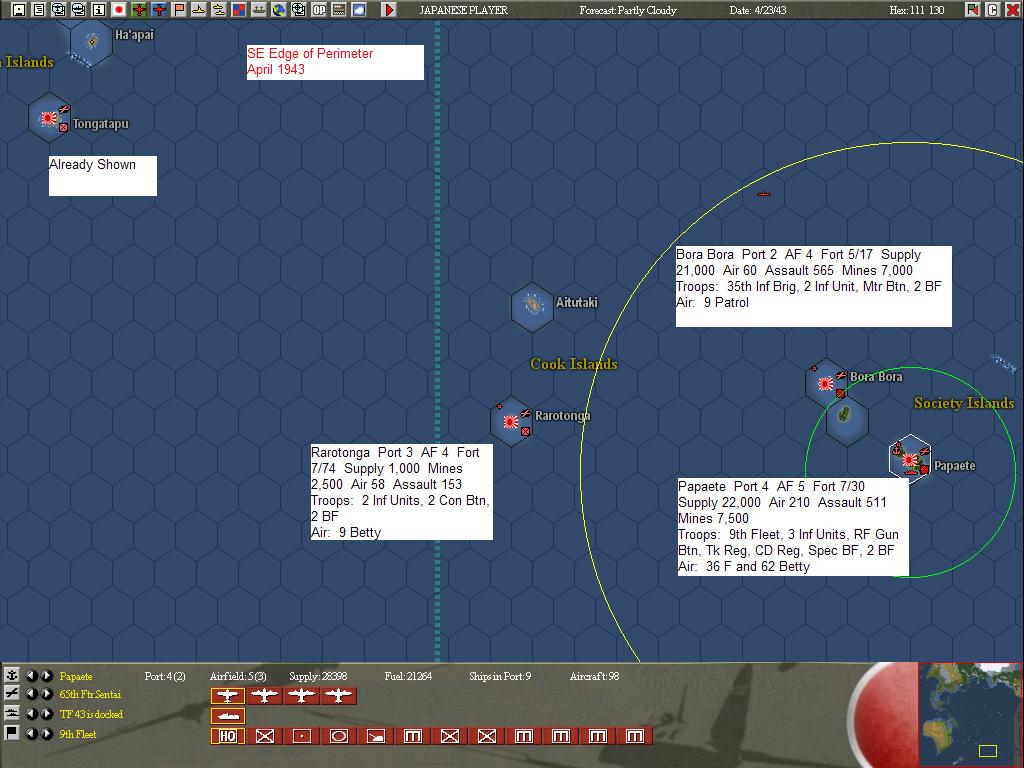
Task: Click the 'Aircraft: 98' text
Action: pyautogui.click(x=594, y=676)
